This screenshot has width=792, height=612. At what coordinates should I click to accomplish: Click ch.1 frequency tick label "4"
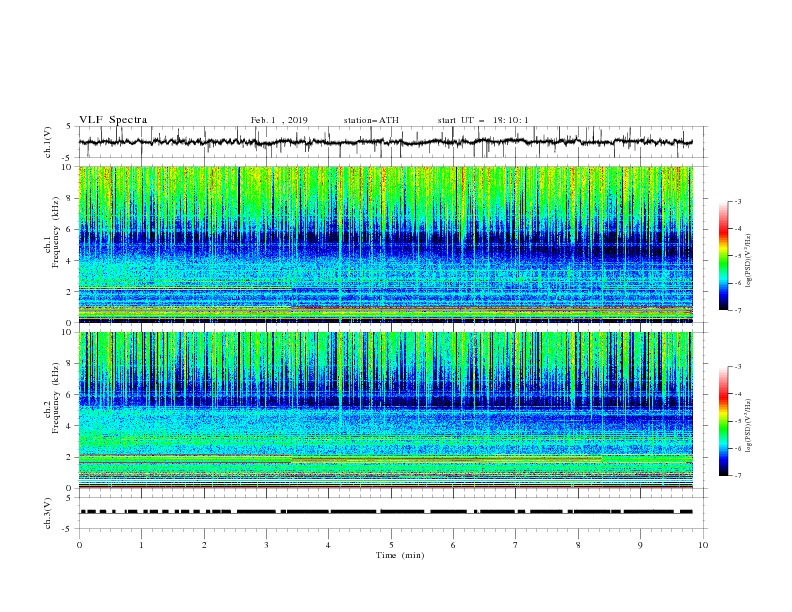69,261
